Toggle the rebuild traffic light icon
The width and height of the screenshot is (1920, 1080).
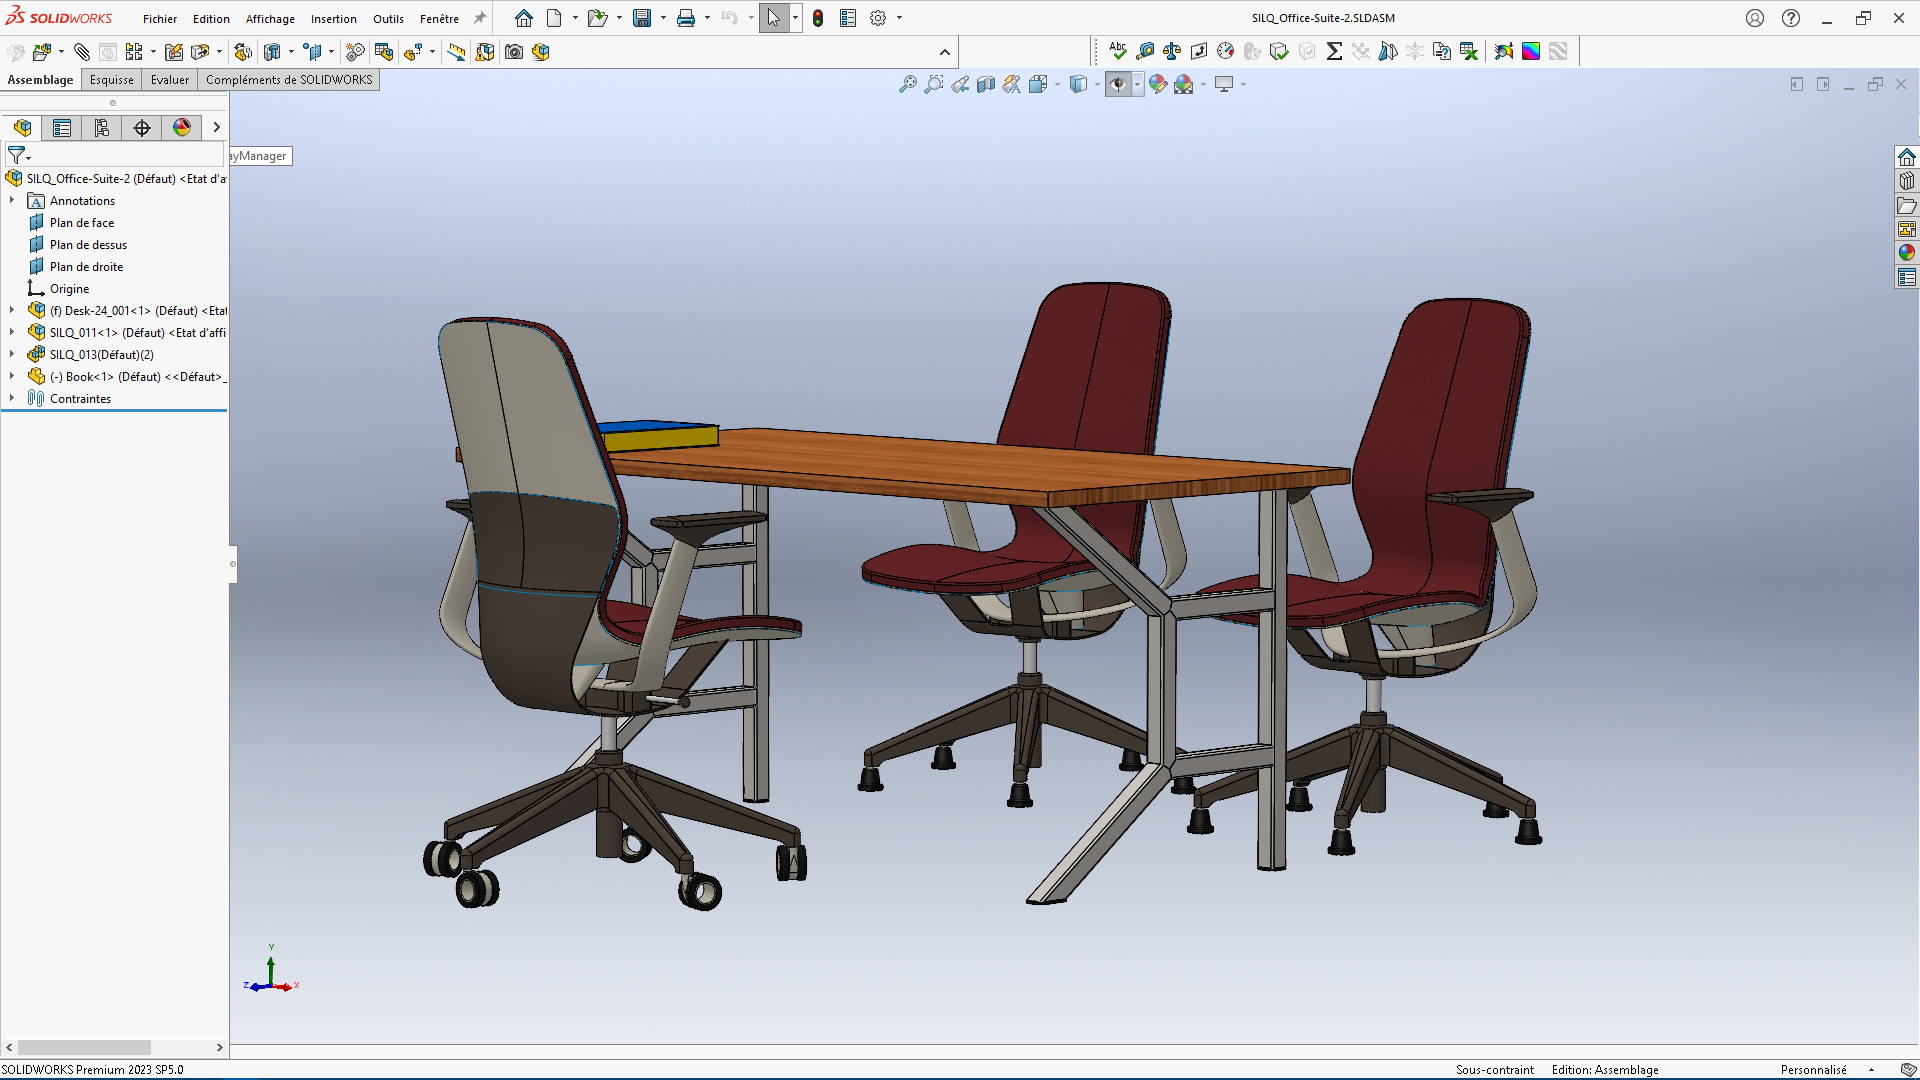(x=818, y=18)
